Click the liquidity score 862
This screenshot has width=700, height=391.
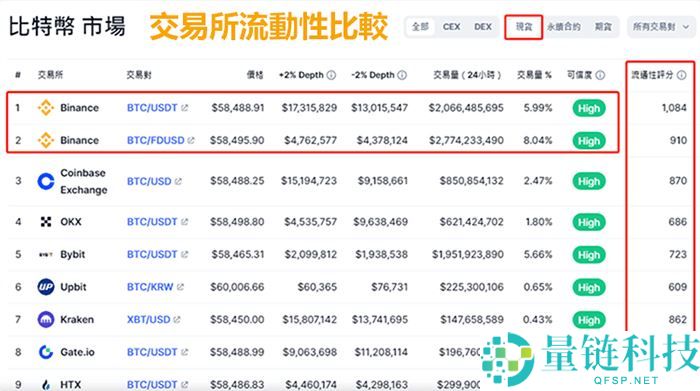pos(678,320)
